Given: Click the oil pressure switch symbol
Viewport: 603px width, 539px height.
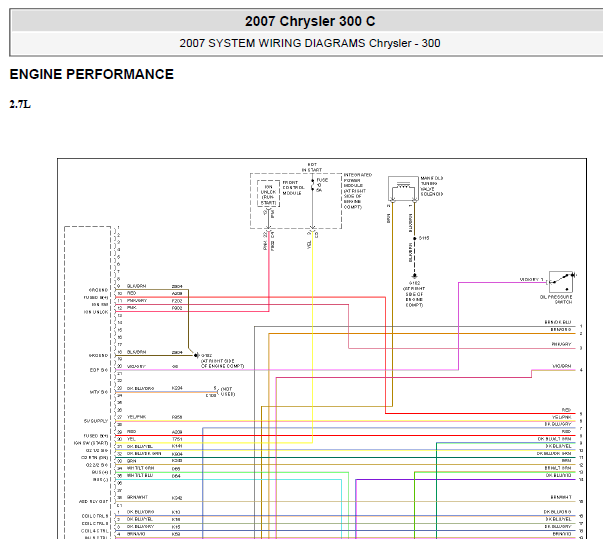Looking at the screenshot, I should pyautogui.click(x=562, y=282).
